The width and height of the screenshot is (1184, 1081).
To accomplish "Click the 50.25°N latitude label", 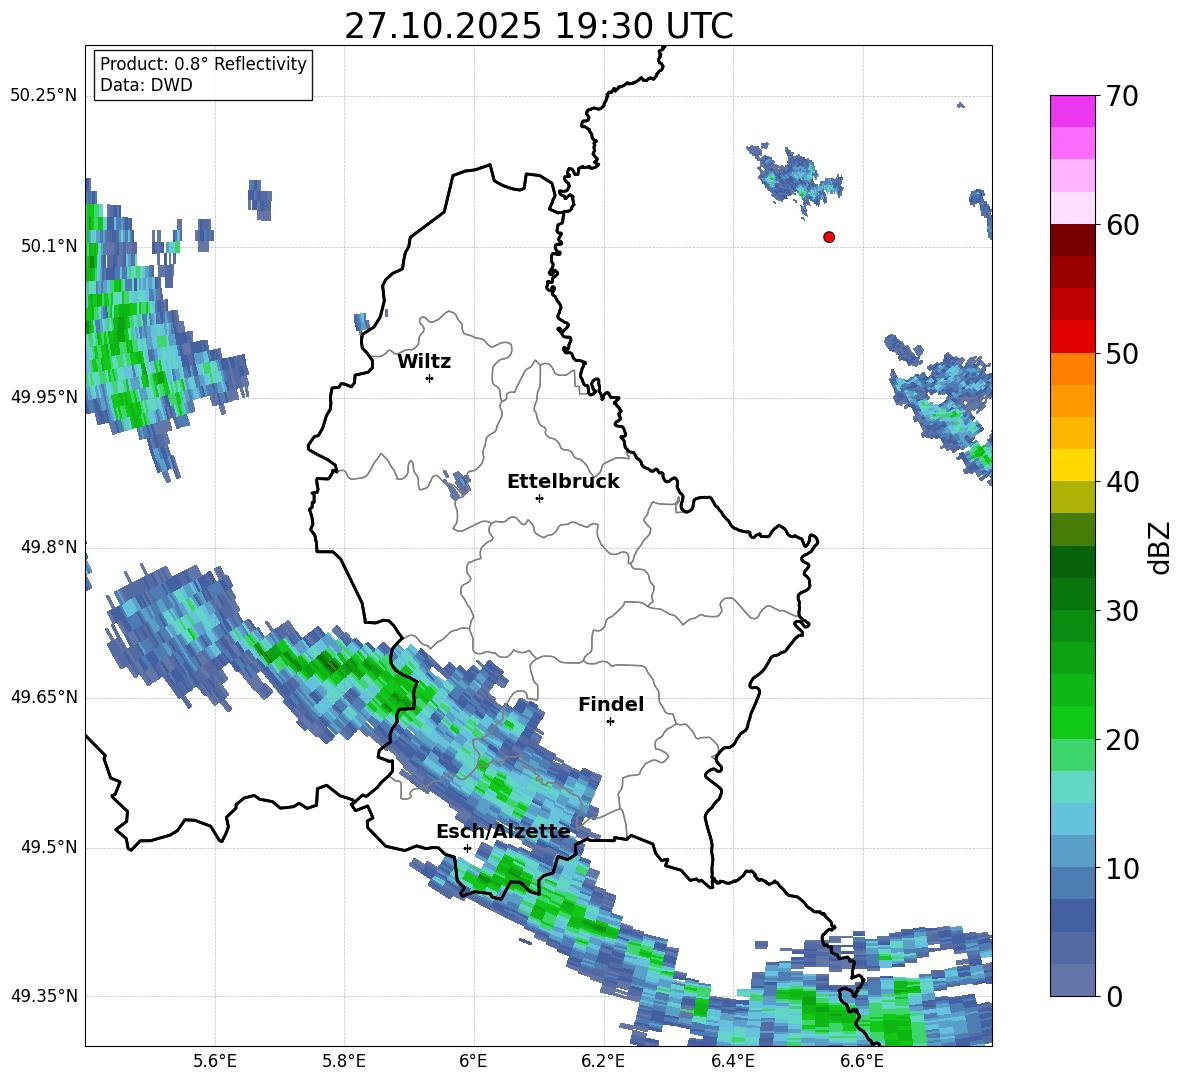I will click(44, 96).
